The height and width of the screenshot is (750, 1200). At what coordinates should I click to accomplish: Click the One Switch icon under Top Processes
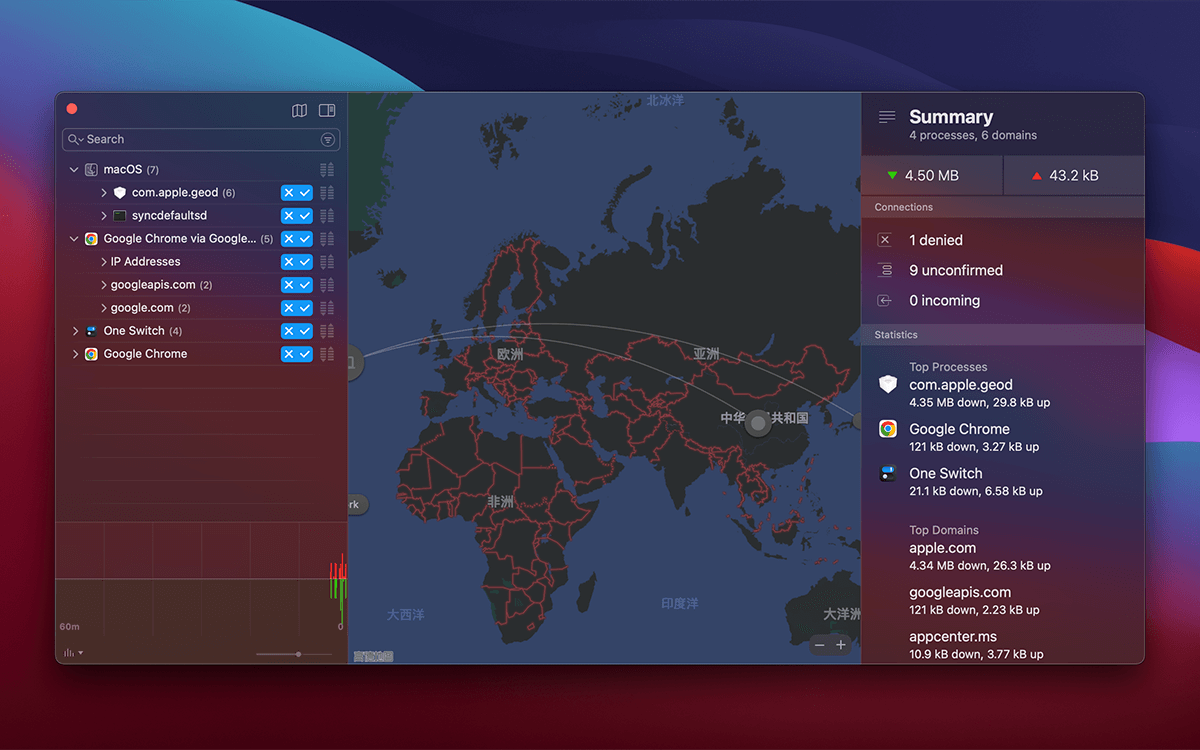point(888,474)
